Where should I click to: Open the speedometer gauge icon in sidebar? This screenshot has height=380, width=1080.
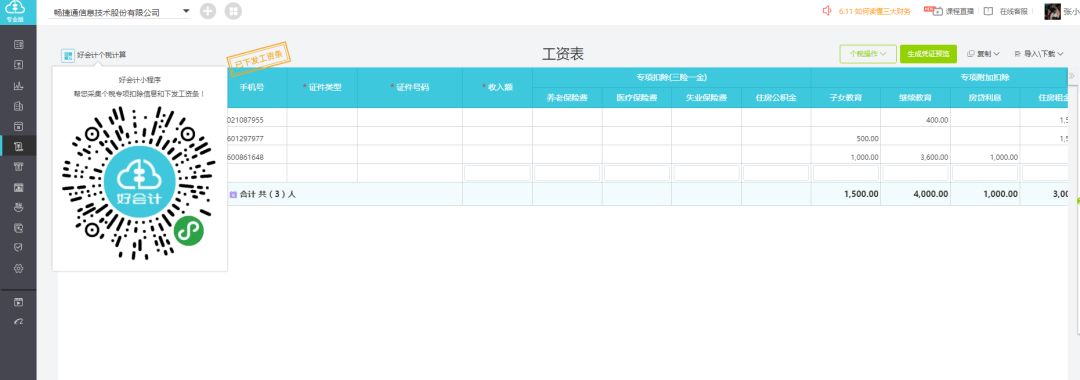pyautogui.click(x=19, y=322)
